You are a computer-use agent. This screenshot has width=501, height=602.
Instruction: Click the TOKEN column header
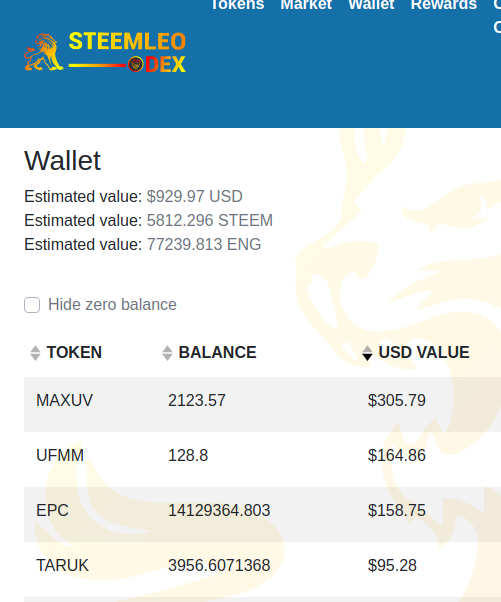coord(74,352)
